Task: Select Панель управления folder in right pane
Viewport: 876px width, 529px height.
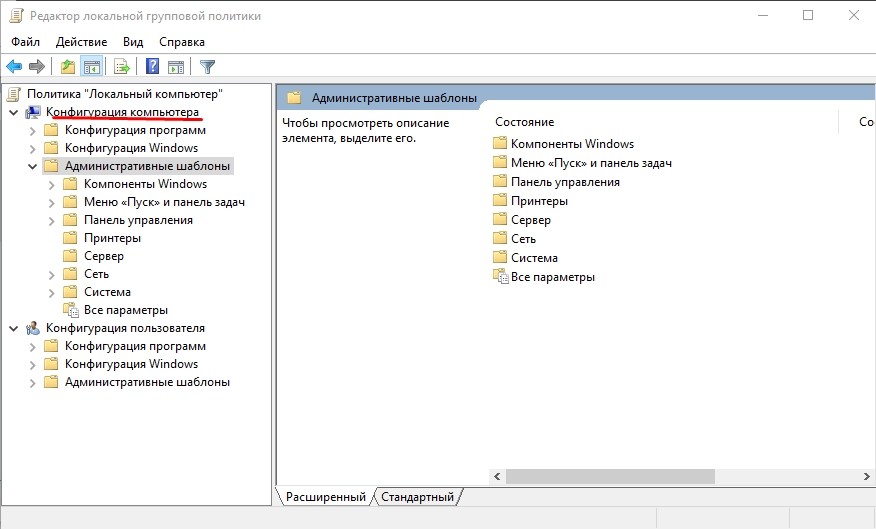Action: pos(565,182)
